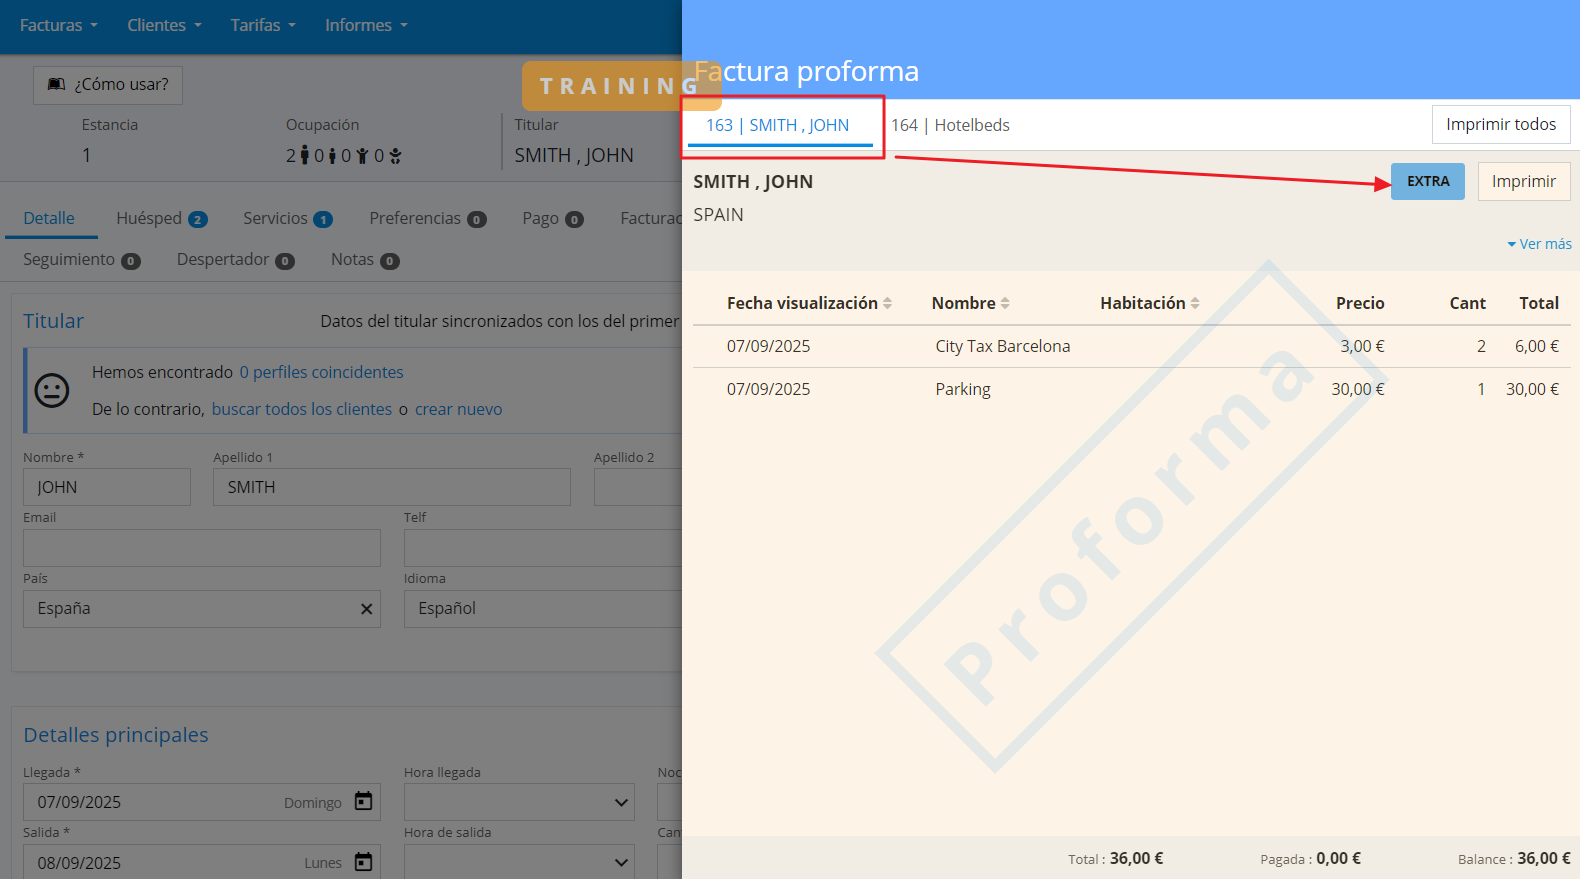The width and height of the screenshot is (1580, 879).
Task: Switch to 164 | Hotelbeds tab
Action: [x=950, y=125]
